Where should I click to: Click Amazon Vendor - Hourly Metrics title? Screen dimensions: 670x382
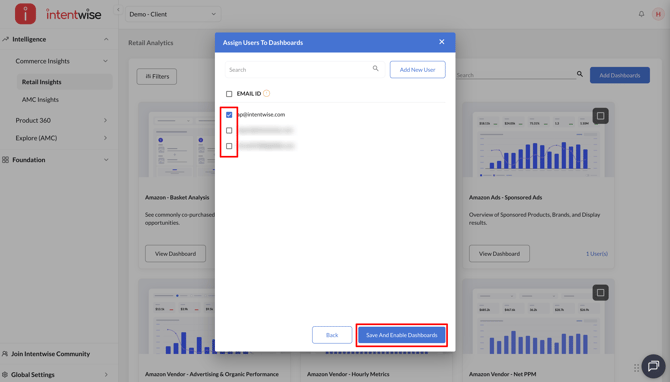(x=348, y=374)
